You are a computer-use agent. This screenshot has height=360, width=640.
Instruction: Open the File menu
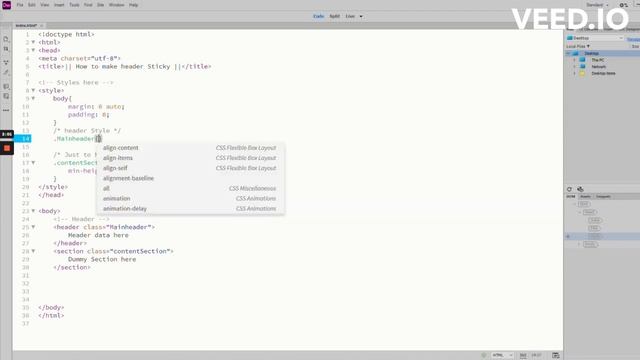(x=20, y=5)
